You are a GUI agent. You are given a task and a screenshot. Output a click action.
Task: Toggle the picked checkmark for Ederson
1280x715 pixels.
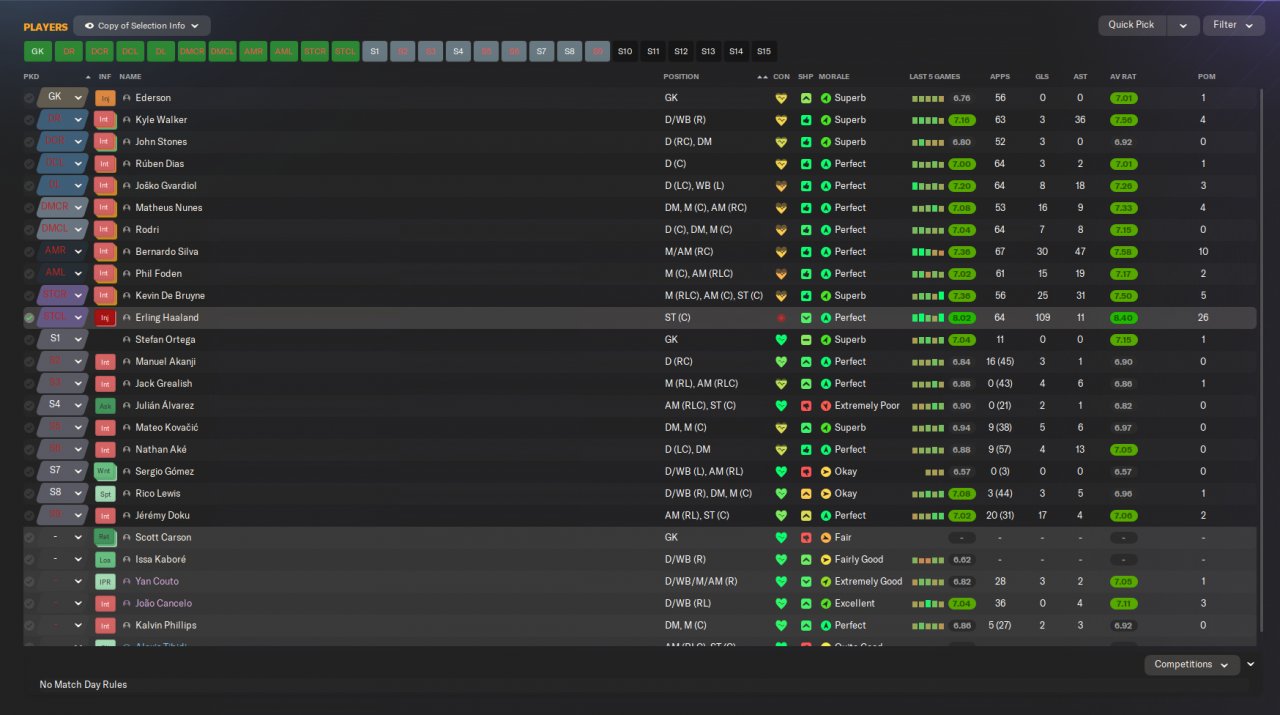(x=29, y=98)
